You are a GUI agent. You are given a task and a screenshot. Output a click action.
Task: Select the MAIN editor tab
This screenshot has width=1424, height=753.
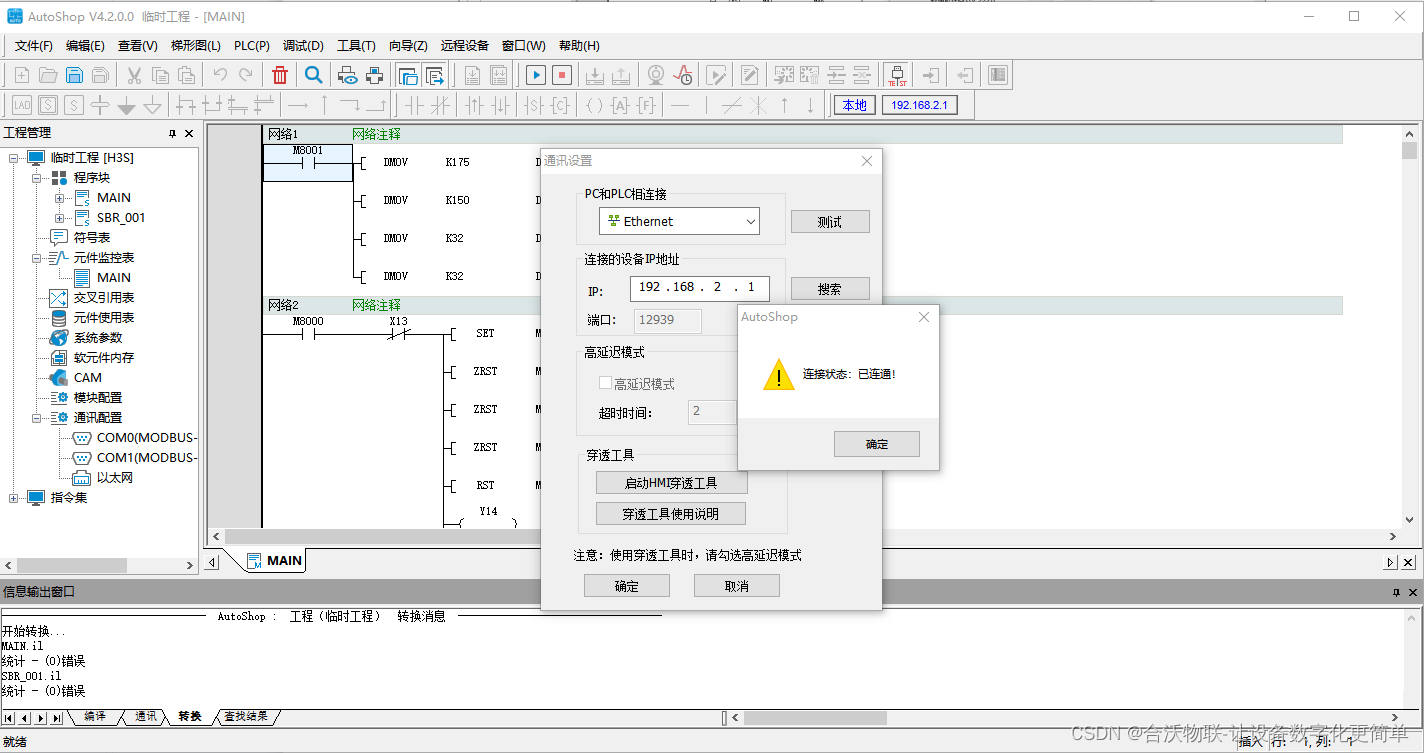(x=274, y=561)
